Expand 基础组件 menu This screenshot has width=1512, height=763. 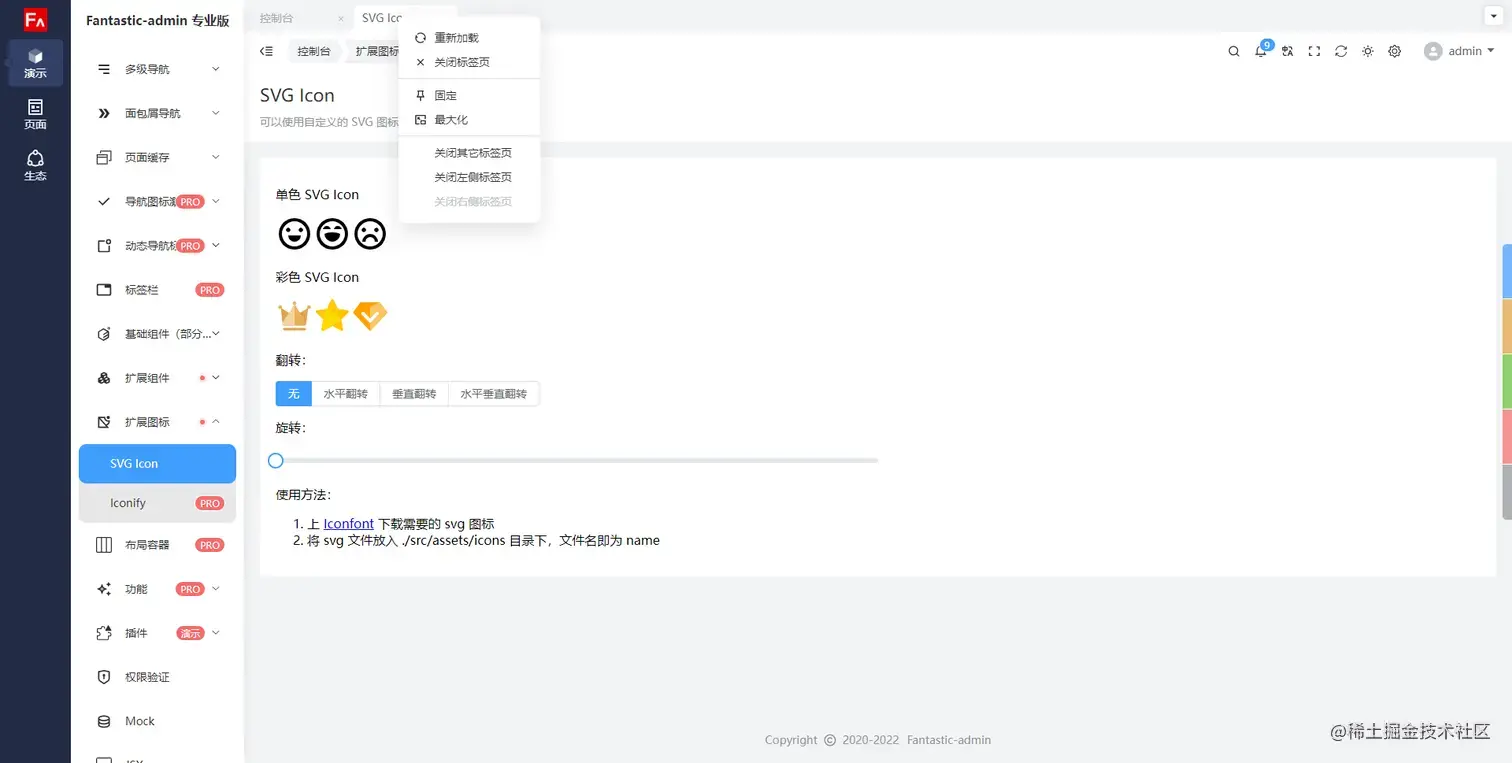(x=160, y=333)
